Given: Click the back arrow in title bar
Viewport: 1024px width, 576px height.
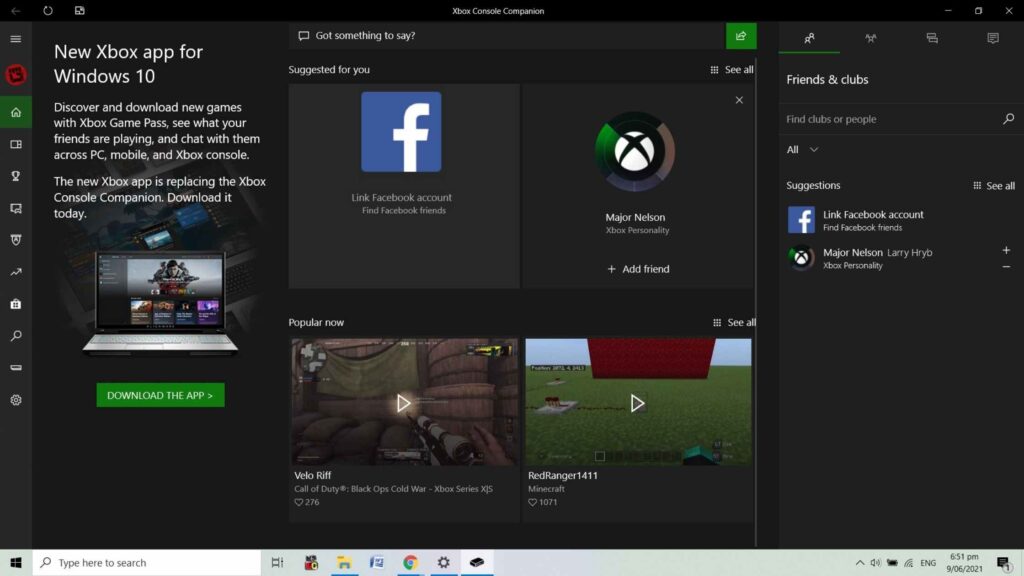Looking at the screenshot, I should click(16, 10).
